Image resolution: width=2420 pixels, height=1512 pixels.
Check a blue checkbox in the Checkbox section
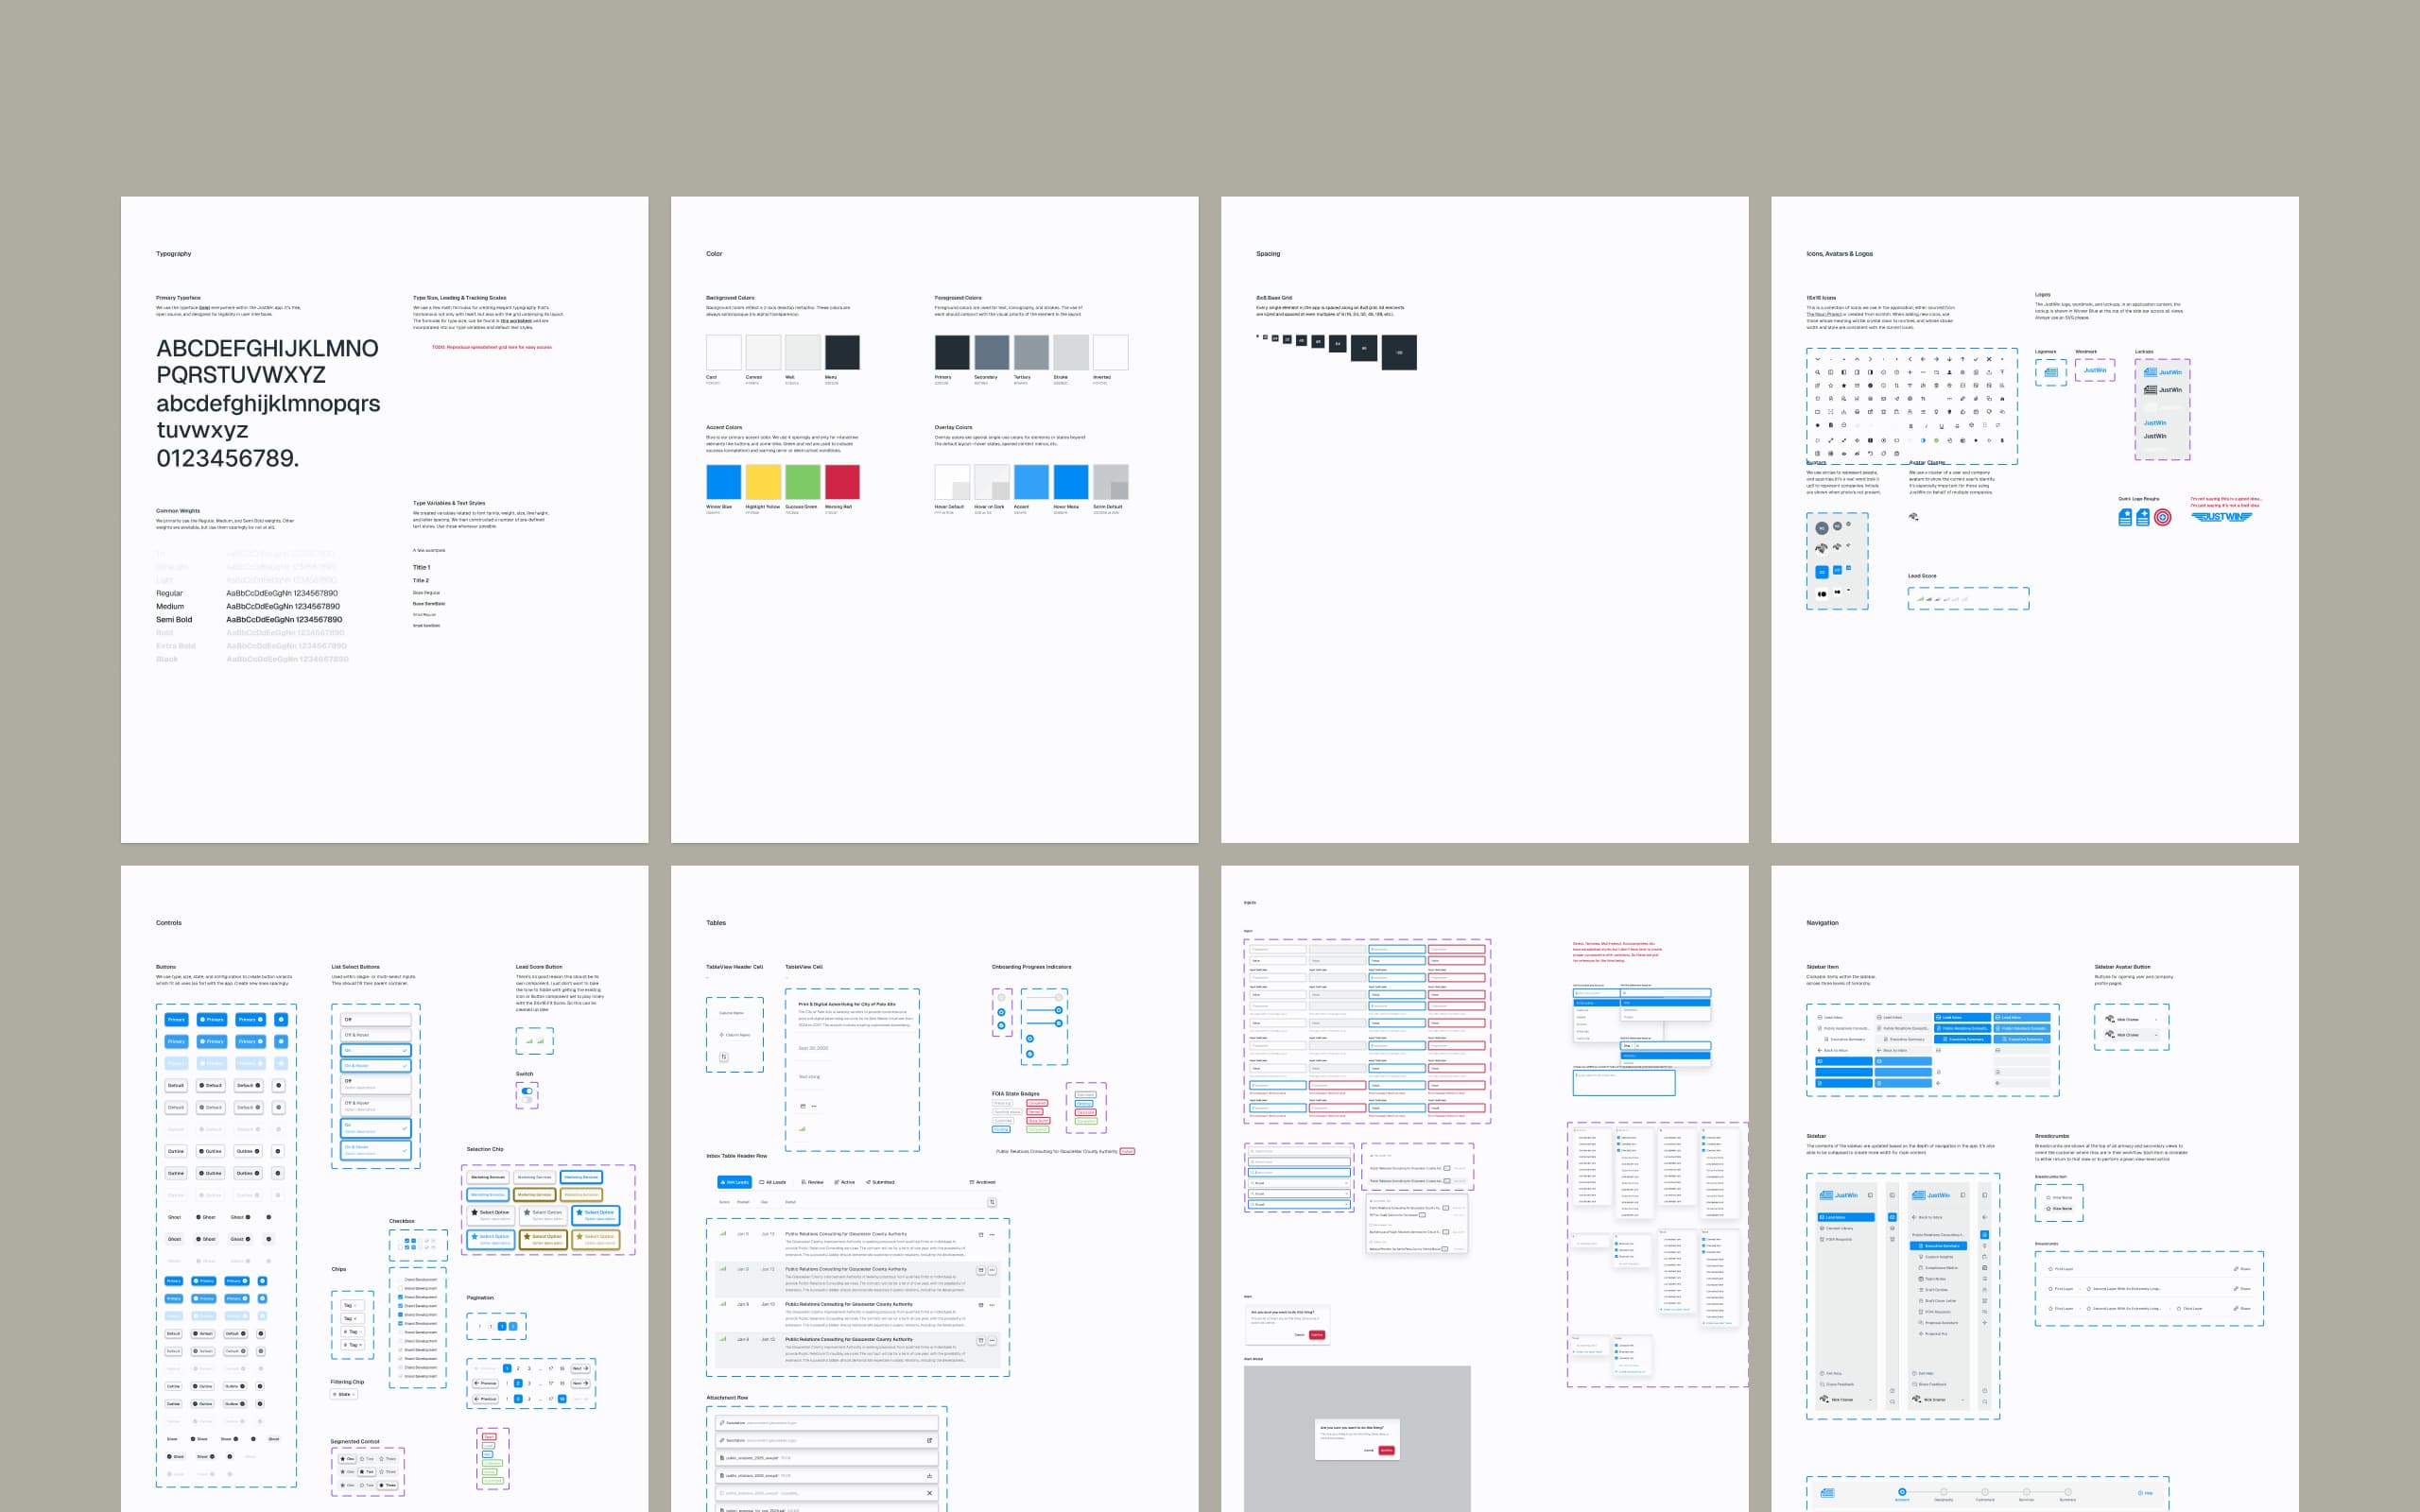point(407,1241)
